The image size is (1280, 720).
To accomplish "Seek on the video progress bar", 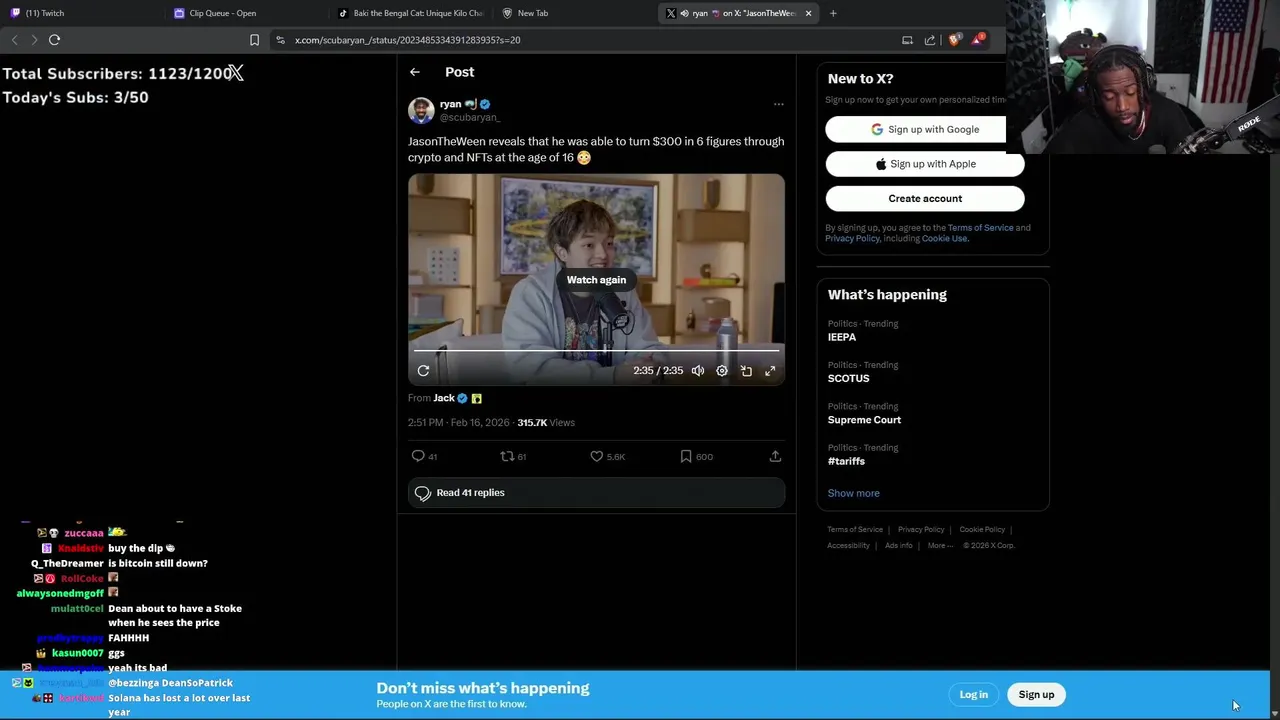I will coord(596,351).
